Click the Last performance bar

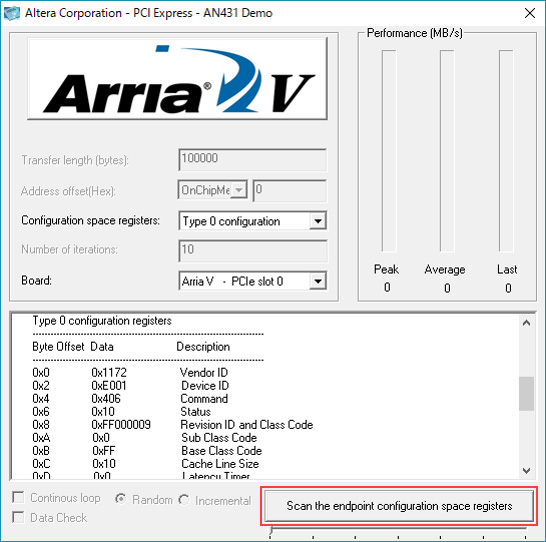tap(506, 151)
